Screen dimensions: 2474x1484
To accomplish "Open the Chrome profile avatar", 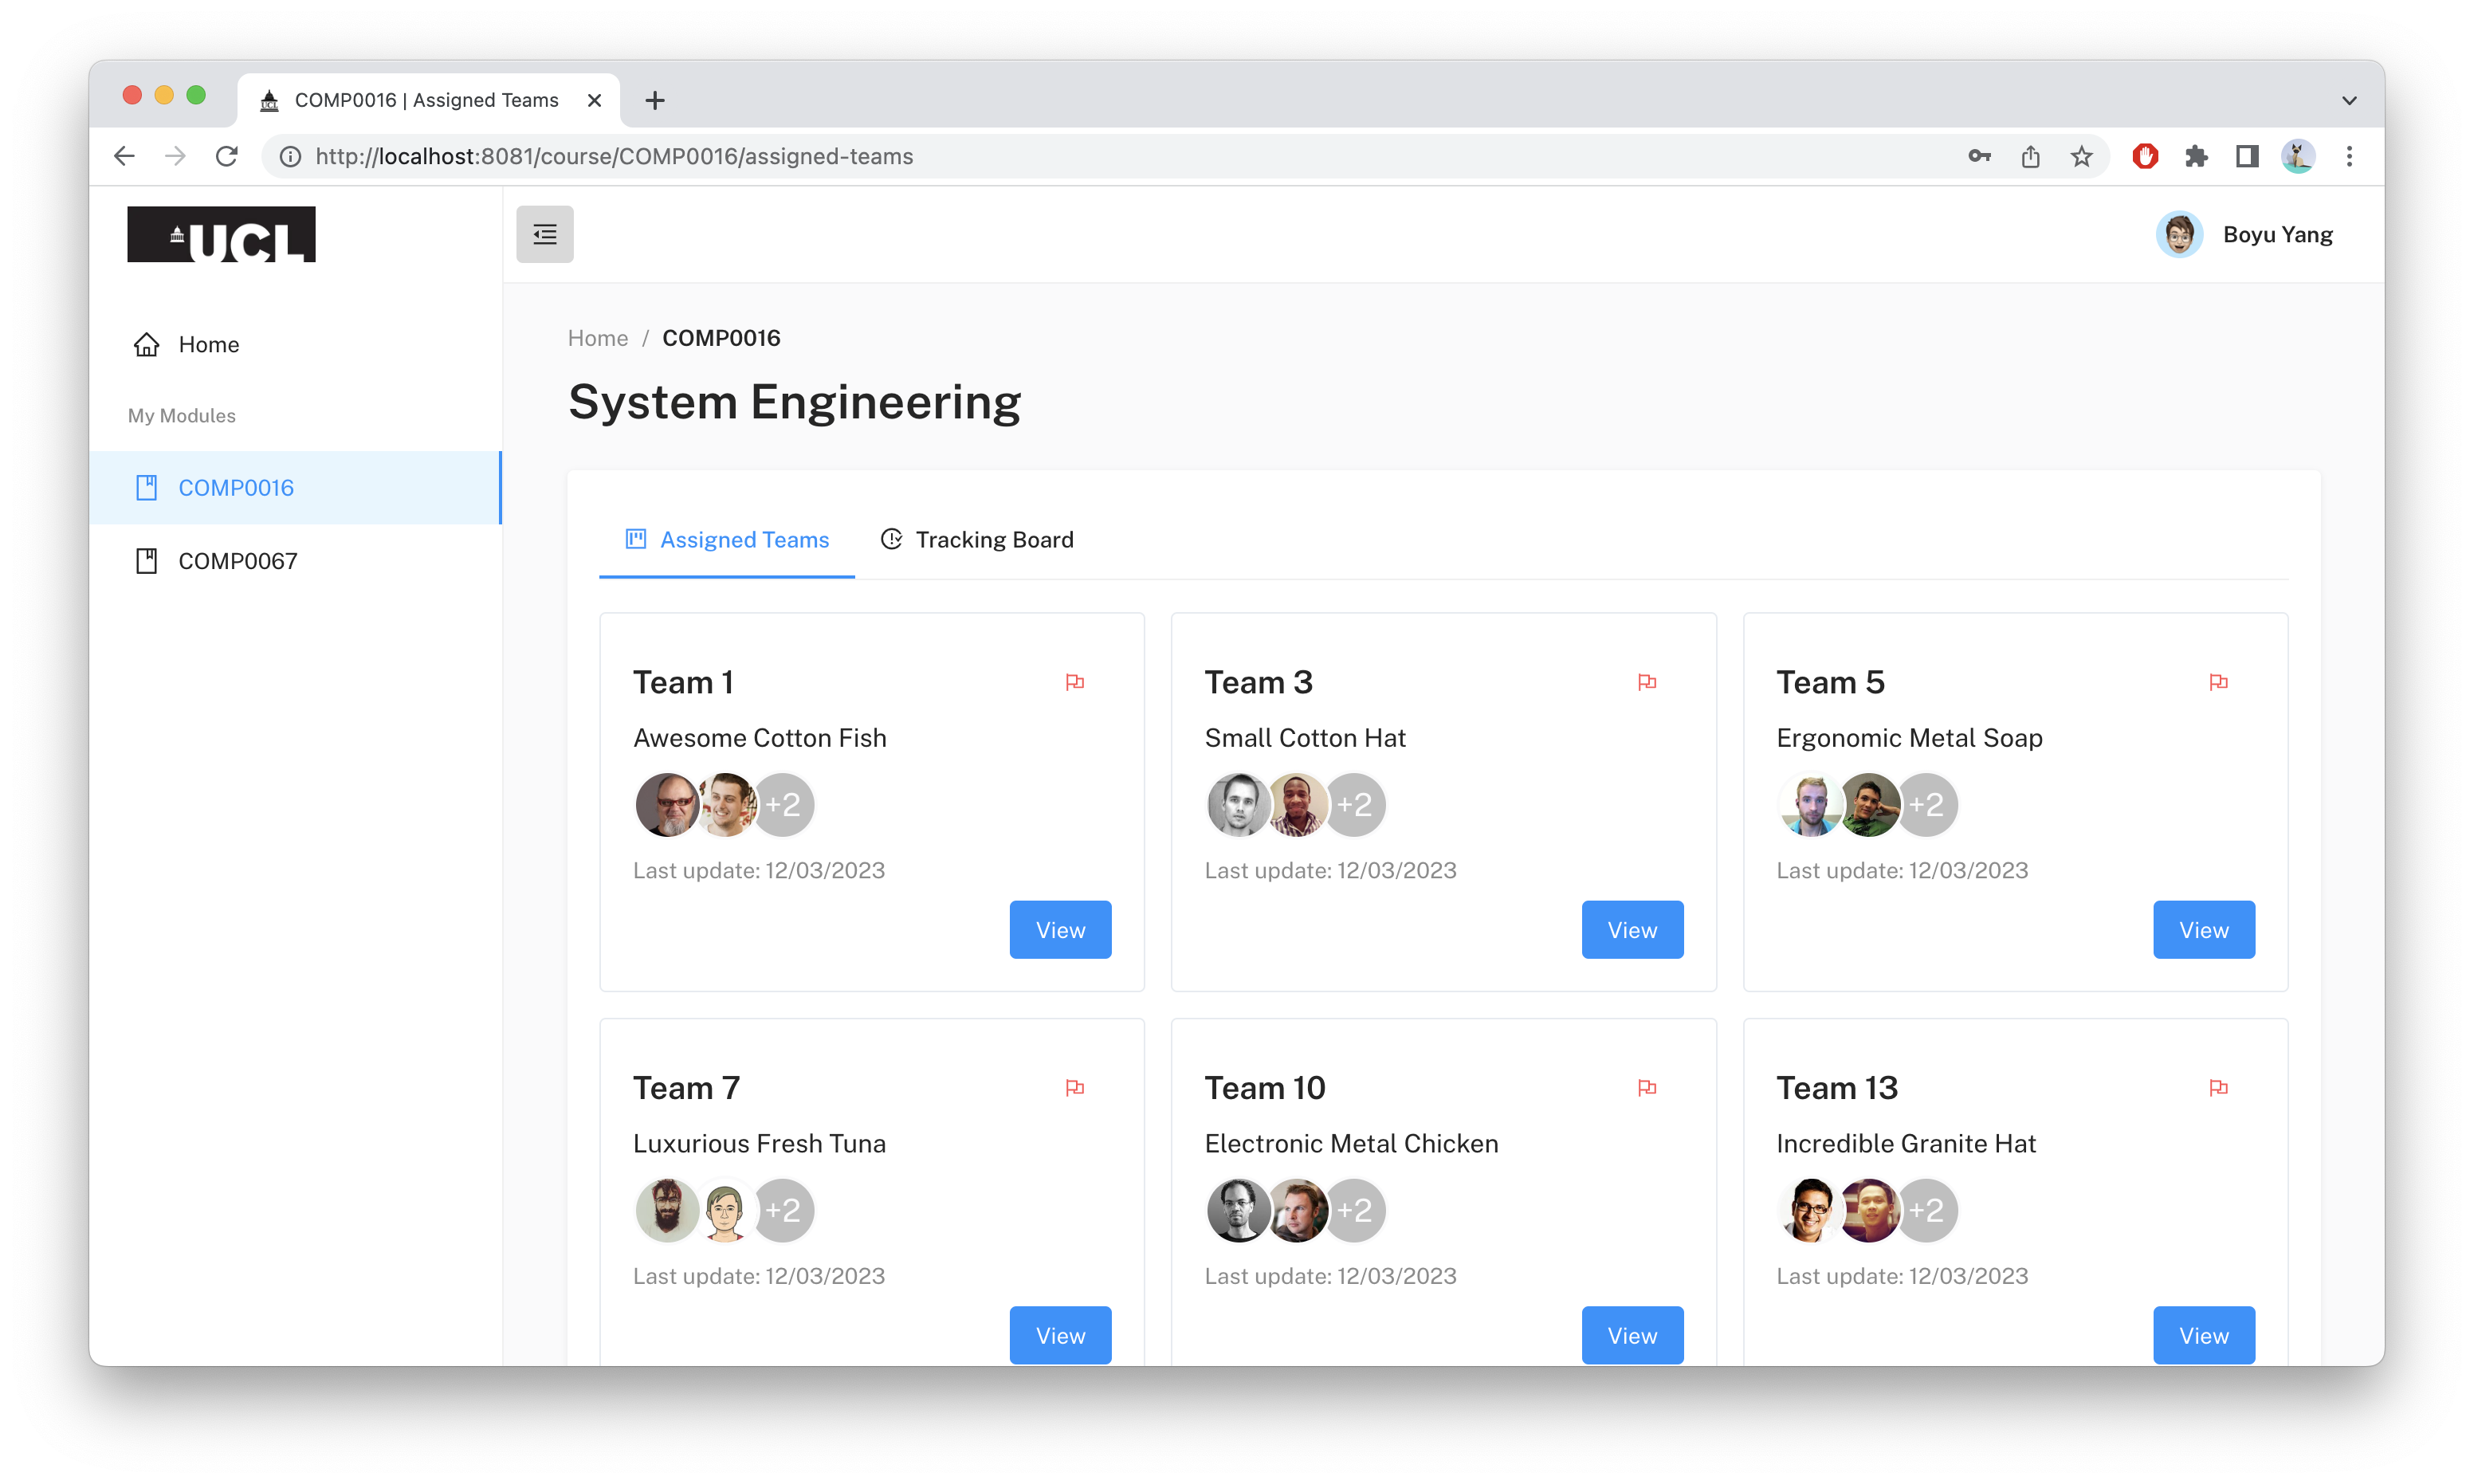I will point(2298,156).
